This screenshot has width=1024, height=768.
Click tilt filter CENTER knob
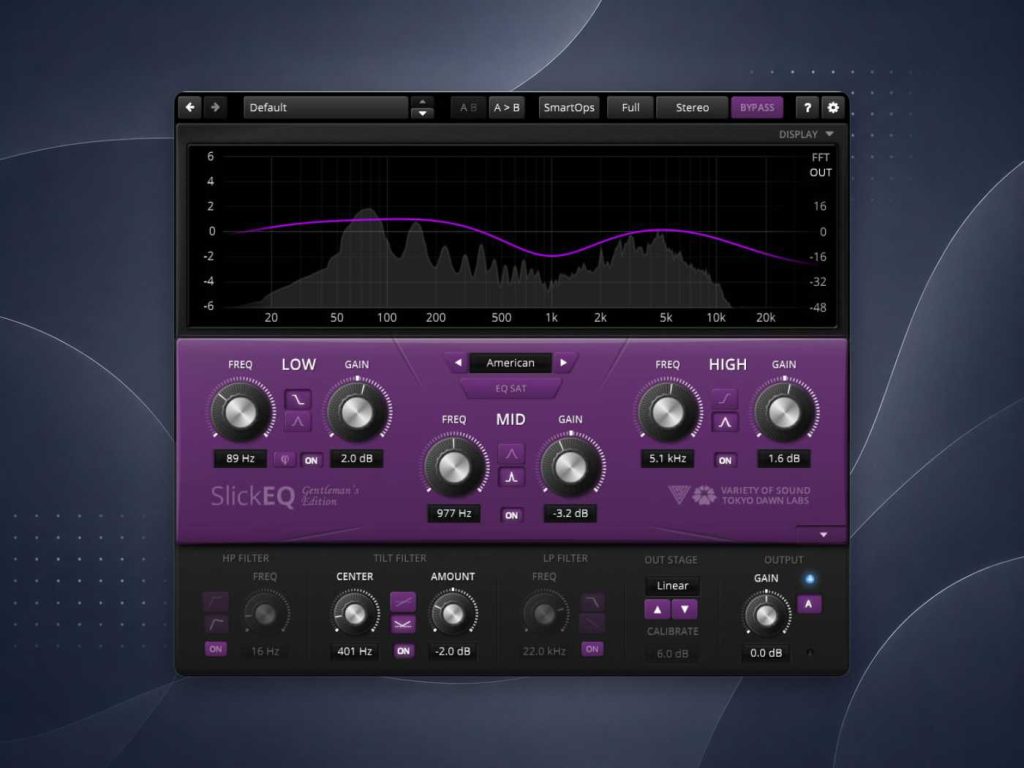click(x=355, y=613)
